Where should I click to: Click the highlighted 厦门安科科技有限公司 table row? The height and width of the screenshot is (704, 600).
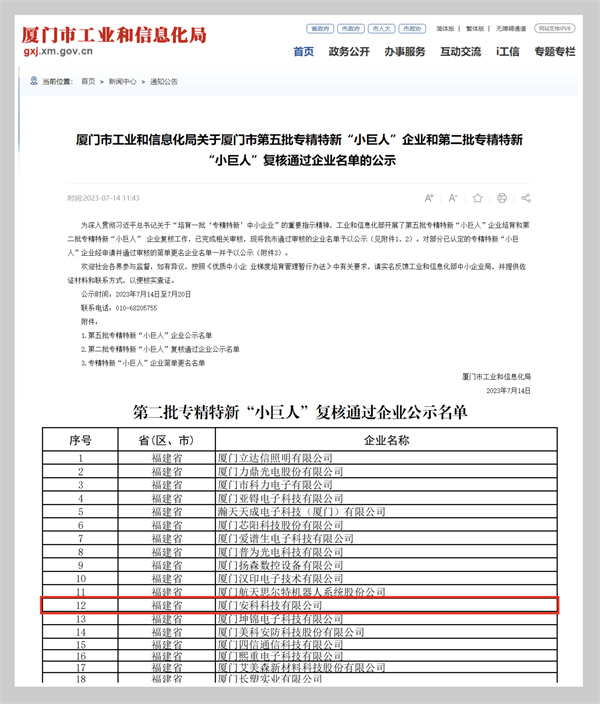tap(300, 605)
